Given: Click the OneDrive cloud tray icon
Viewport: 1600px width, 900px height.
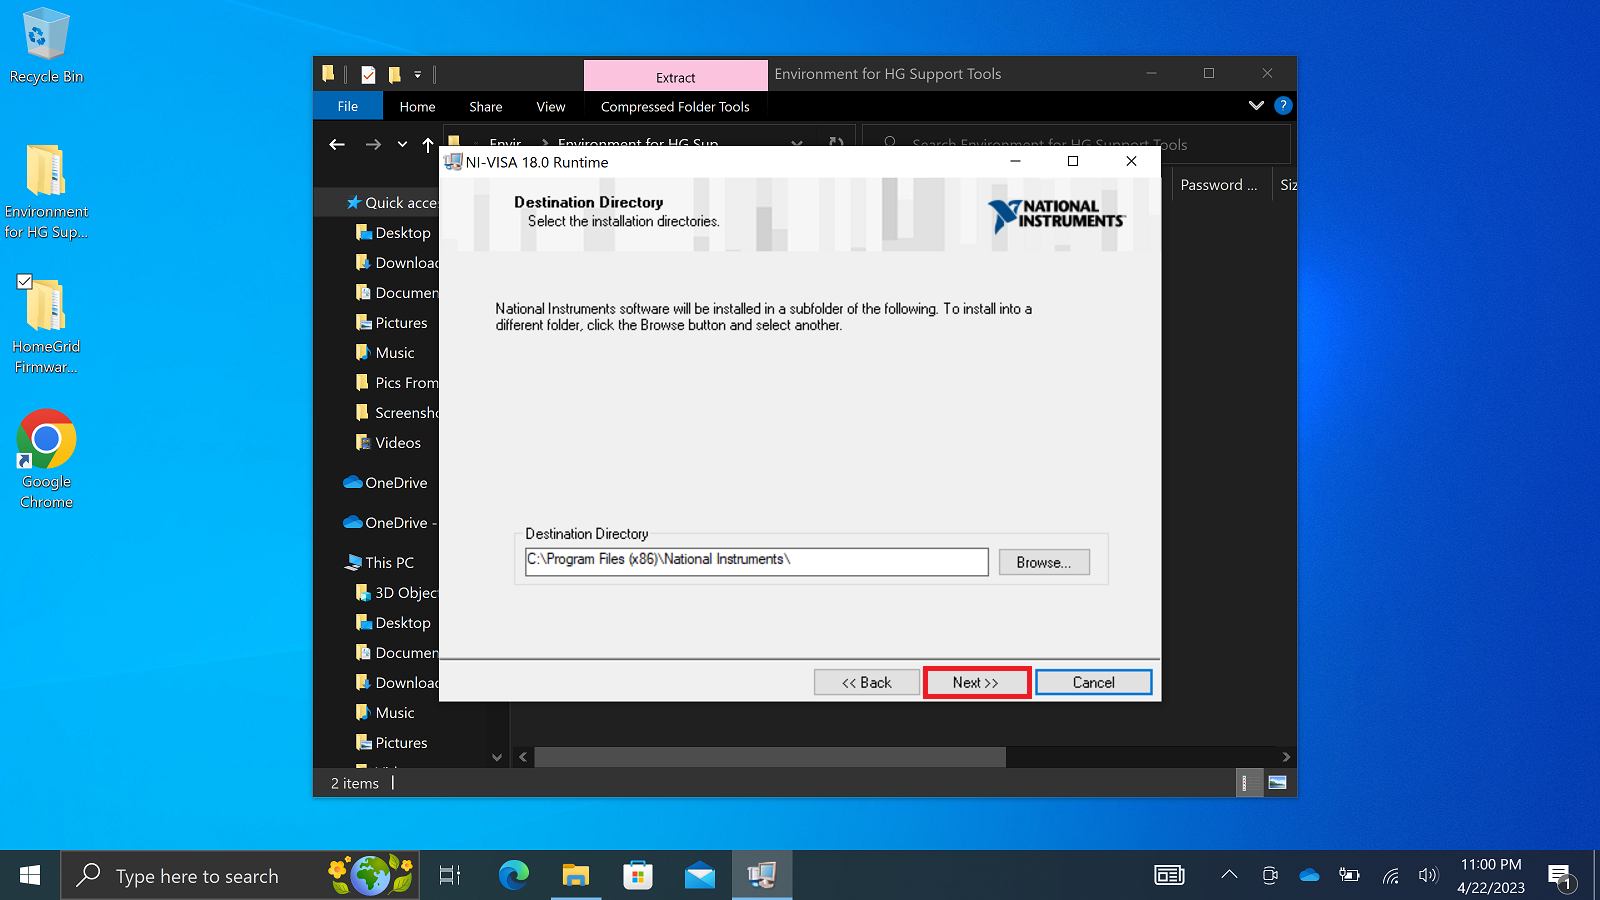Looking at the screenshot, I should tap(1309, 875).
